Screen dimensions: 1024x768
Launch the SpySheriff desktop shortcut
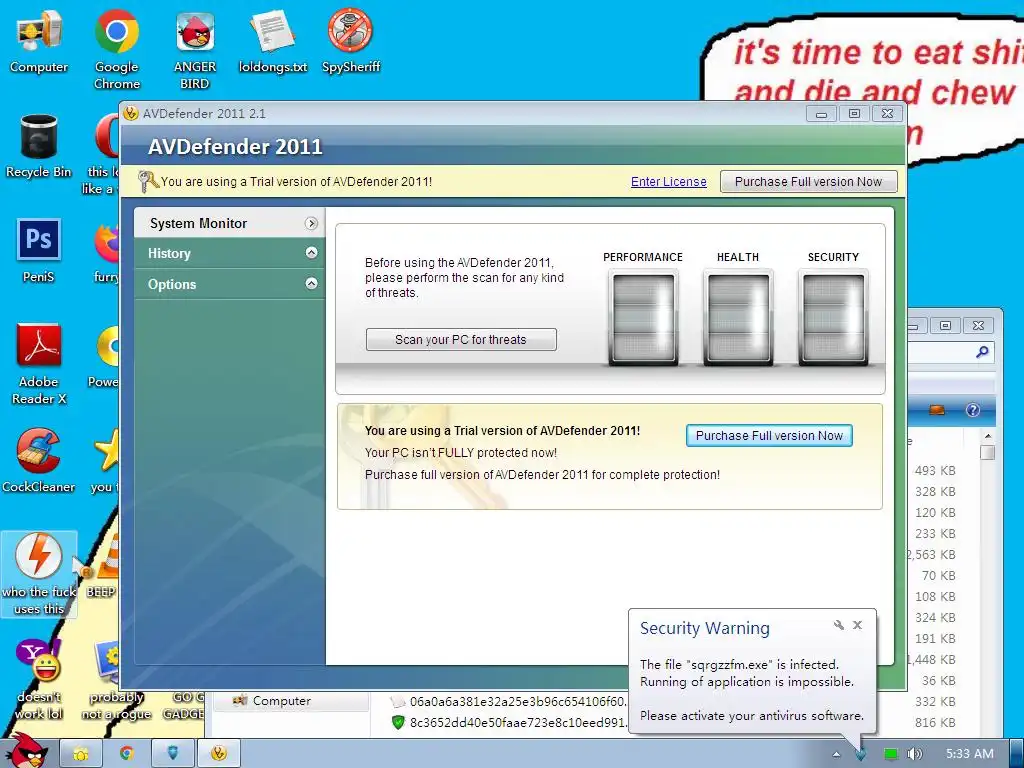[x=351, y=41]
